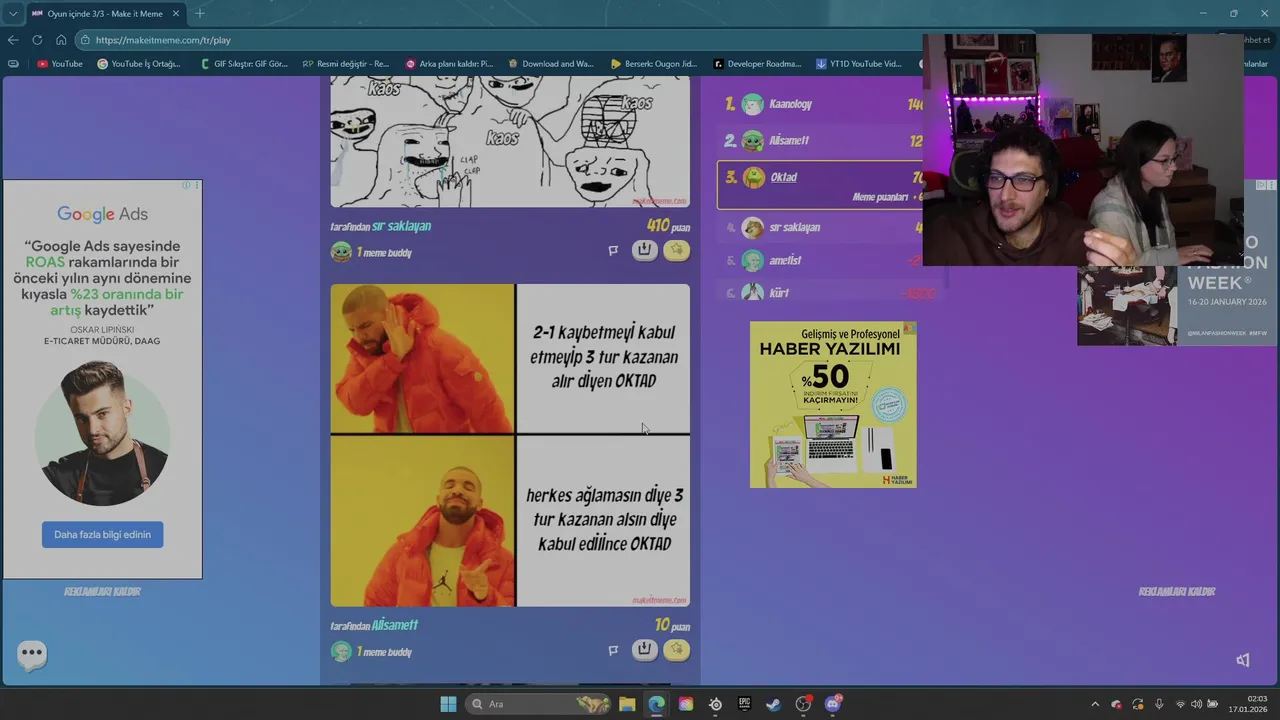Image resolution: width=1280 pixels, height=720 pixels.
Task: Open the tab search dropdown
Action: 12,14
